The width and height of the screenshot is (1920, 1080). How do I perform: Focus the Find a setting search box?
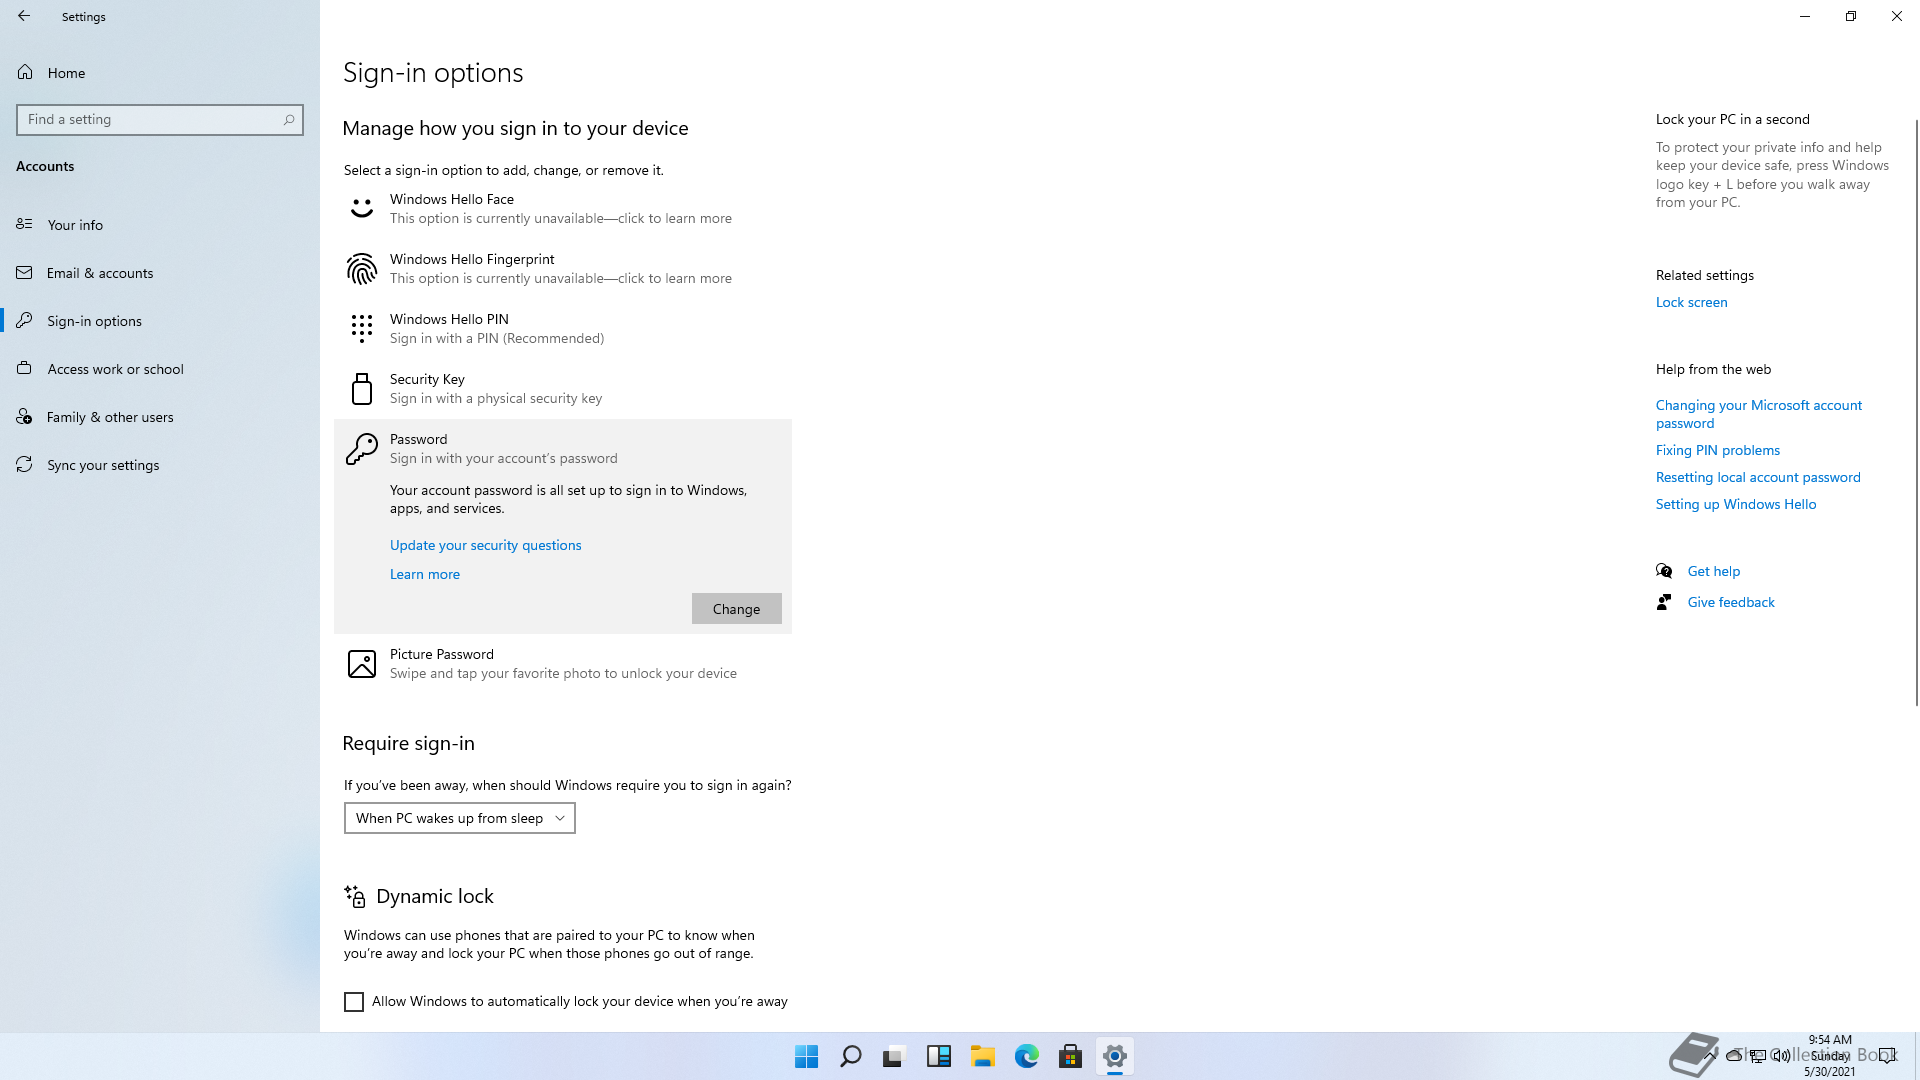click(x=160, y=119)
